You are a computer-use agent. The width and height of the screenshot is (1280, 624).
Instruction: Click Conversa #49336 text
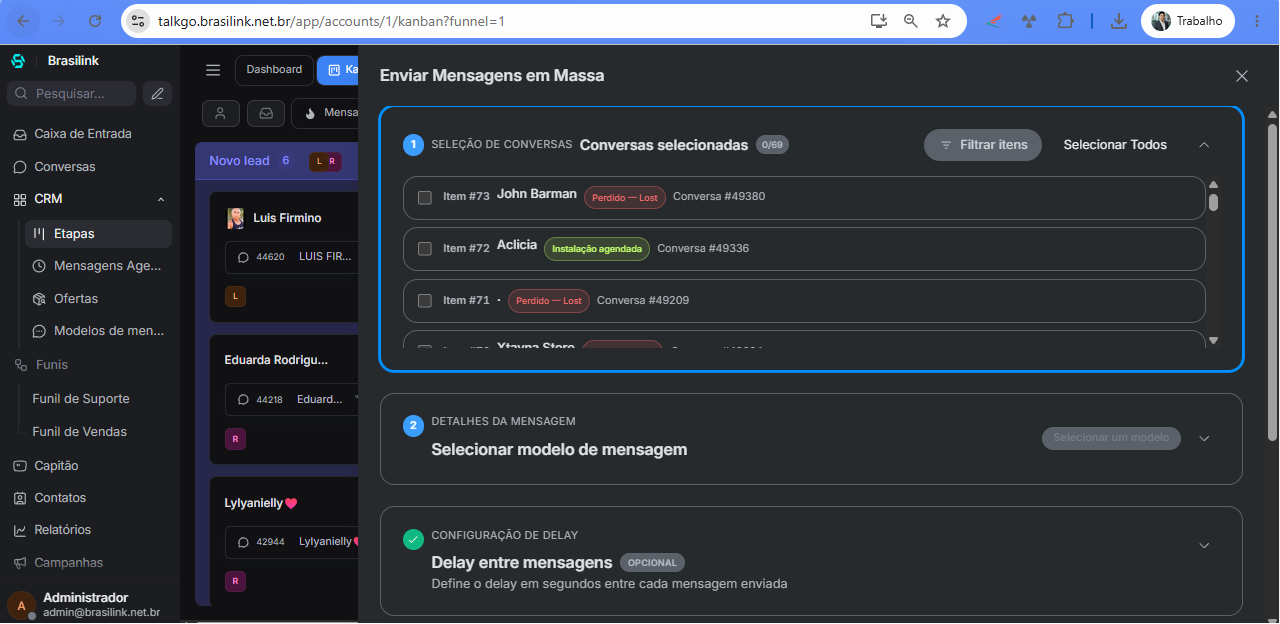(703, 248)
